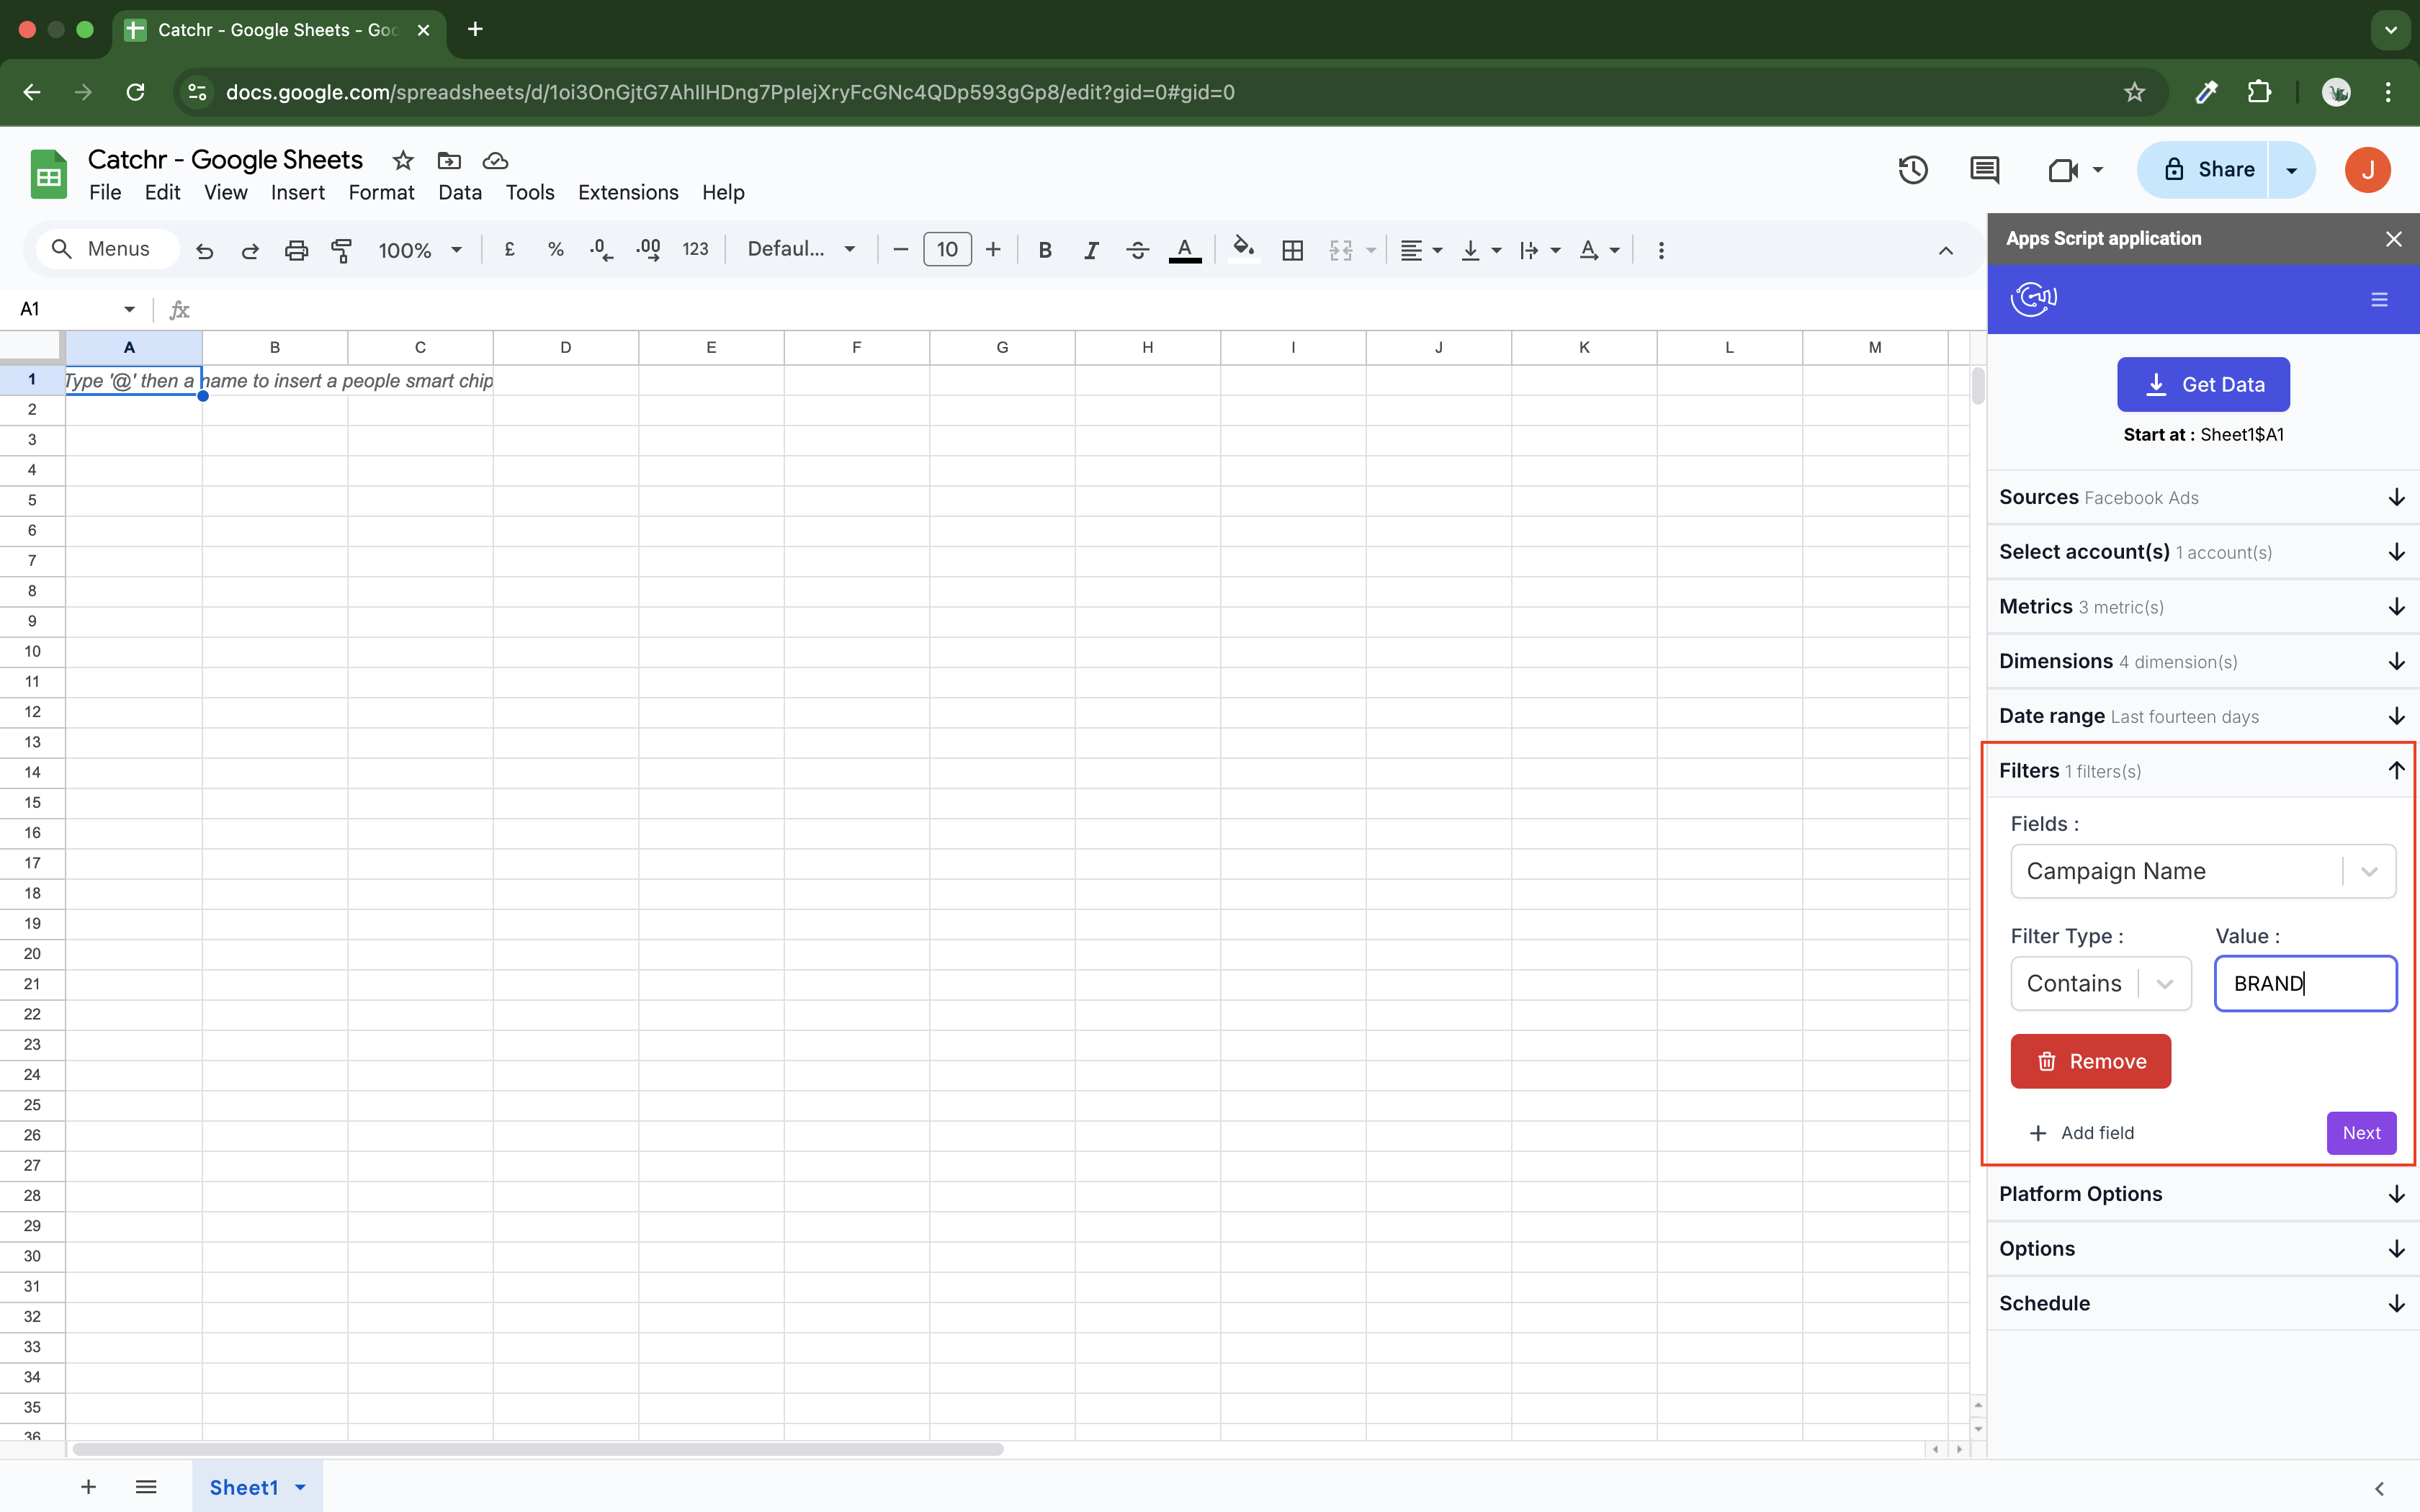Expand the Metrics section
2420x1512 pixels.
click(x=2203, y=607)
